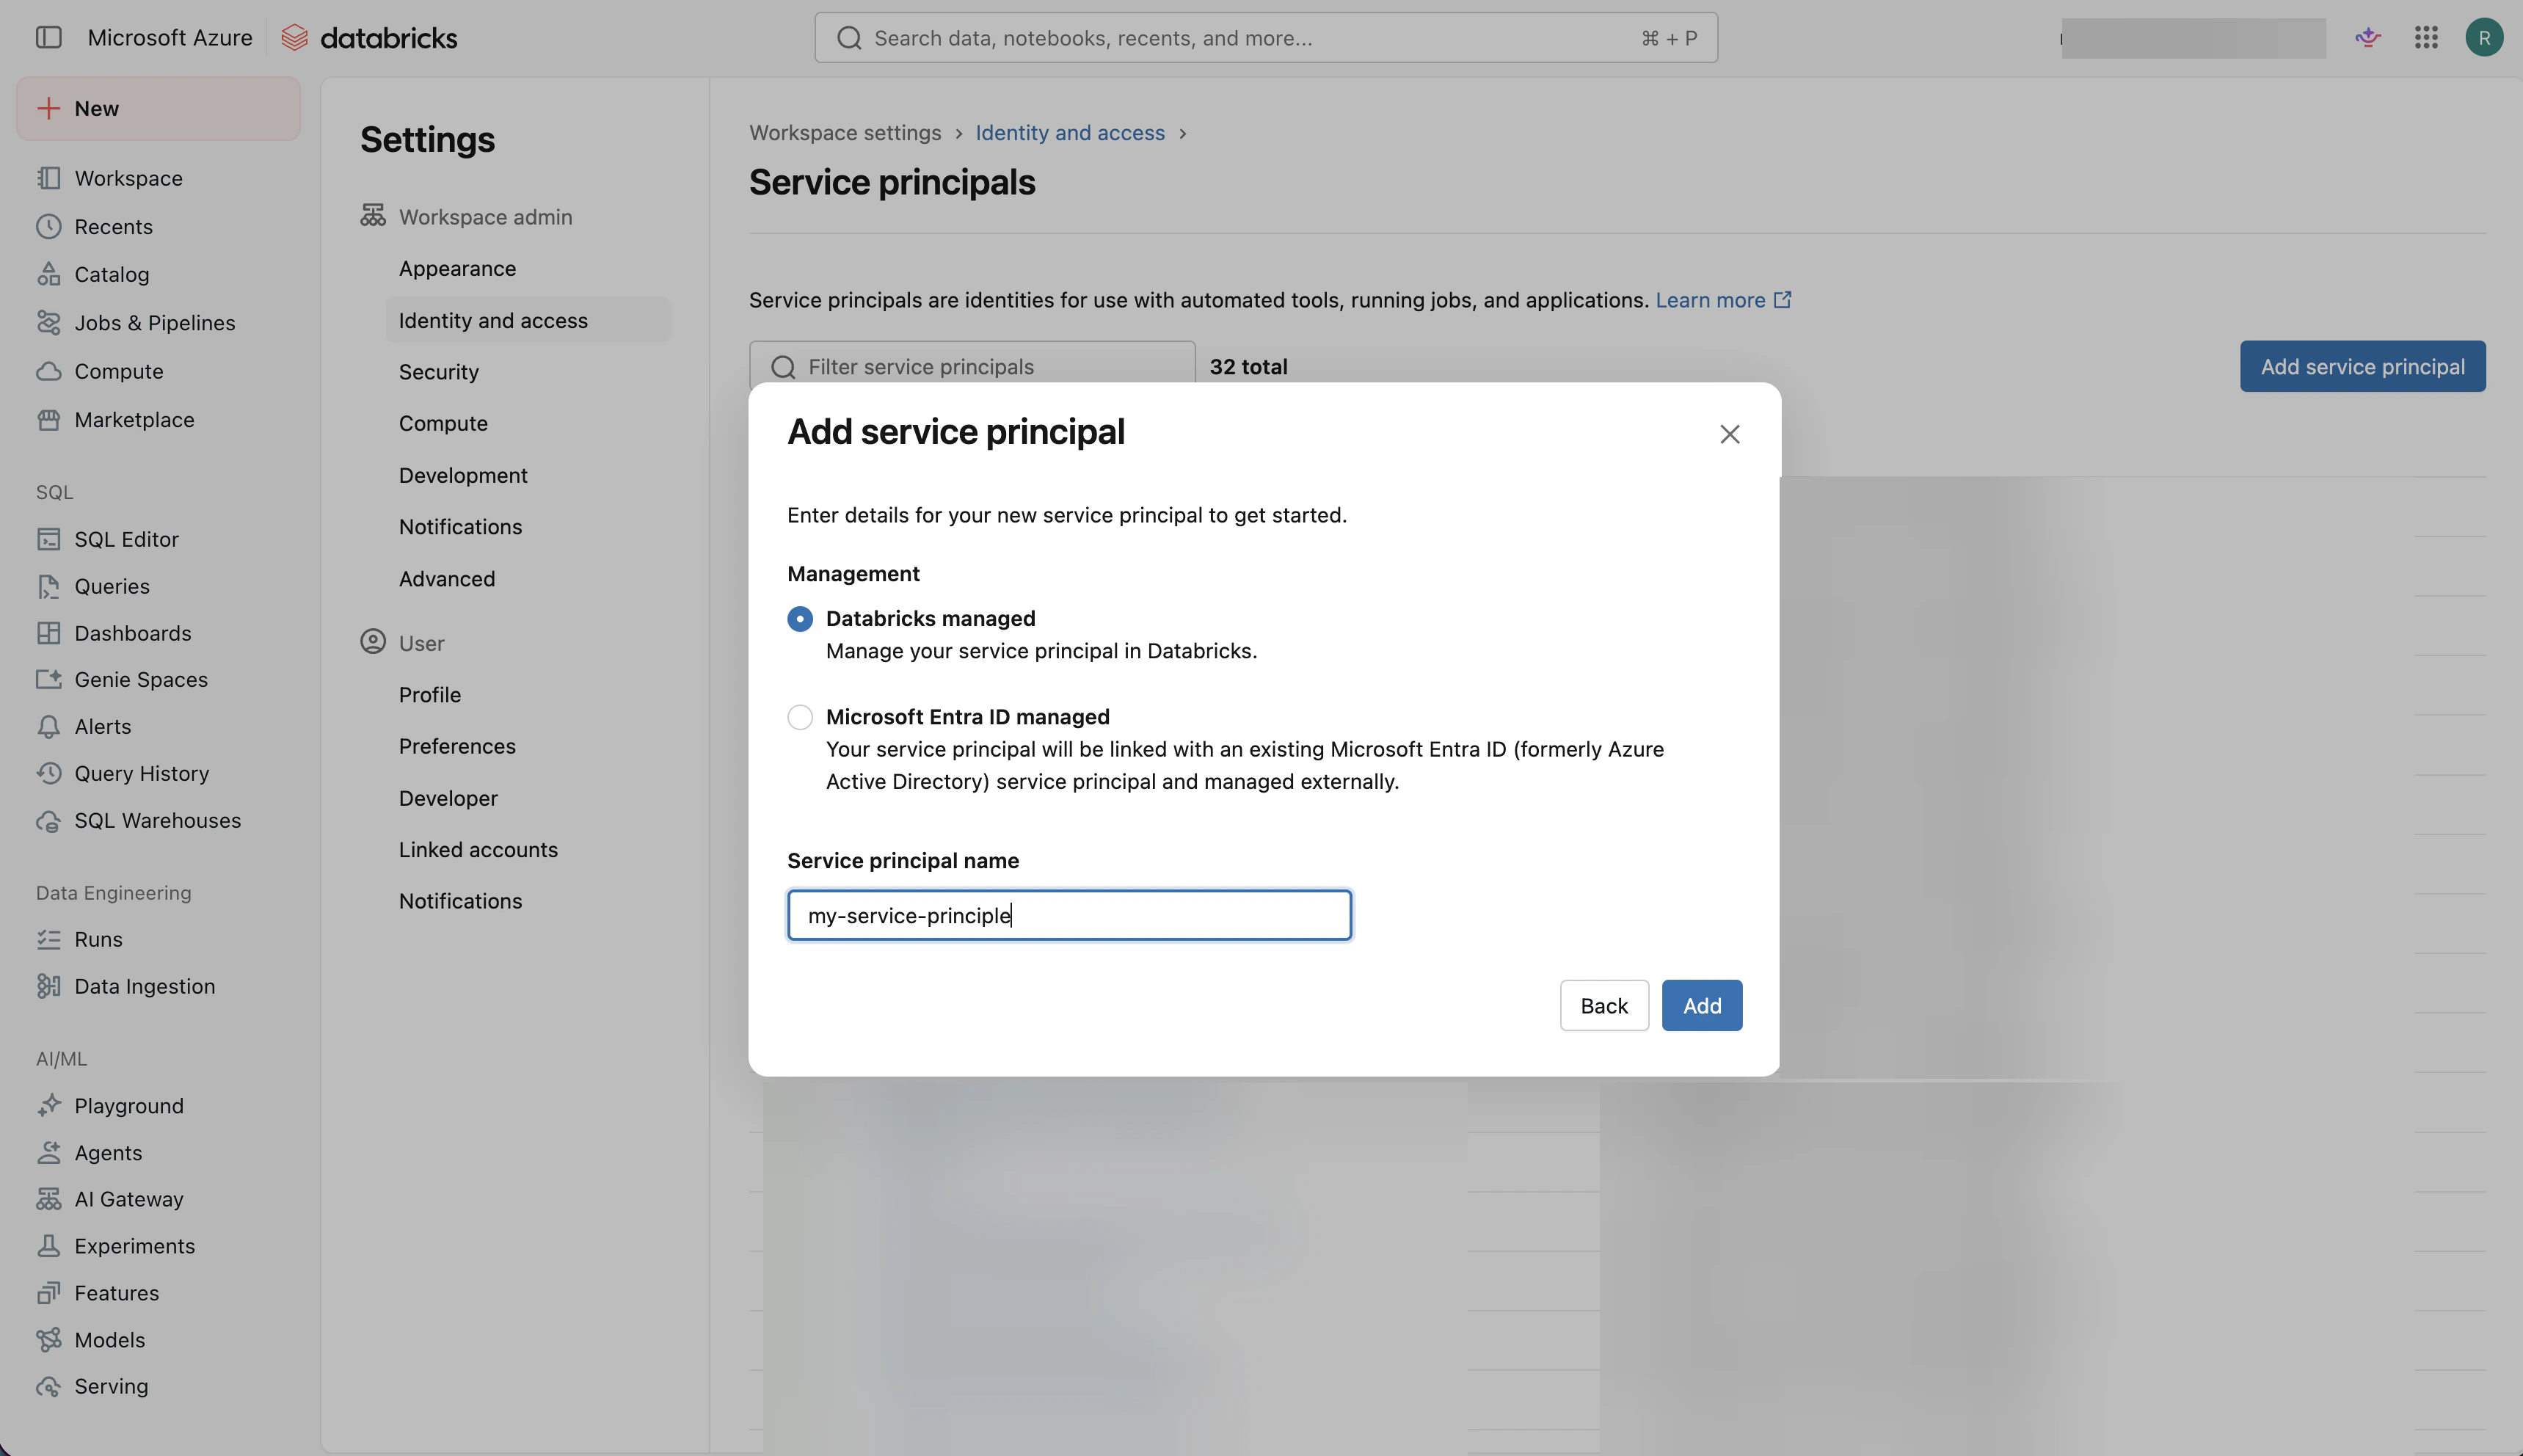Open Appearance settings
The image size is (2523, 1456).
[x=457, y=268]
